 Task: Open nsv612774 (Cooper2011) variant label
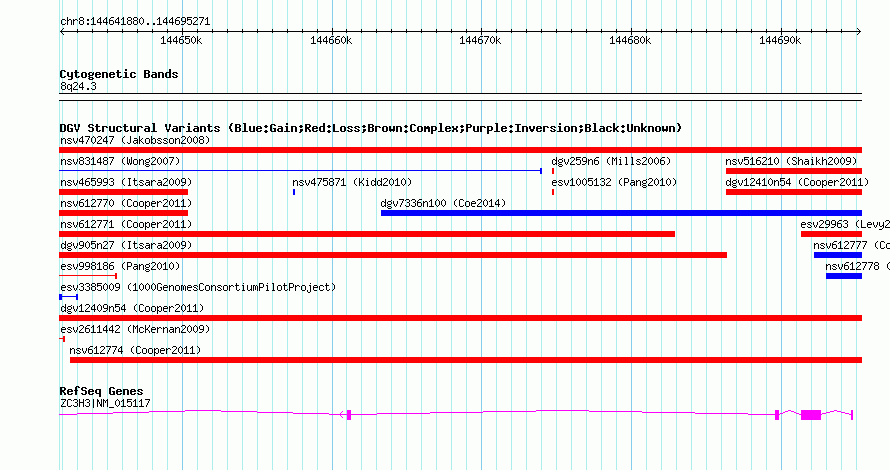(135, 350)
